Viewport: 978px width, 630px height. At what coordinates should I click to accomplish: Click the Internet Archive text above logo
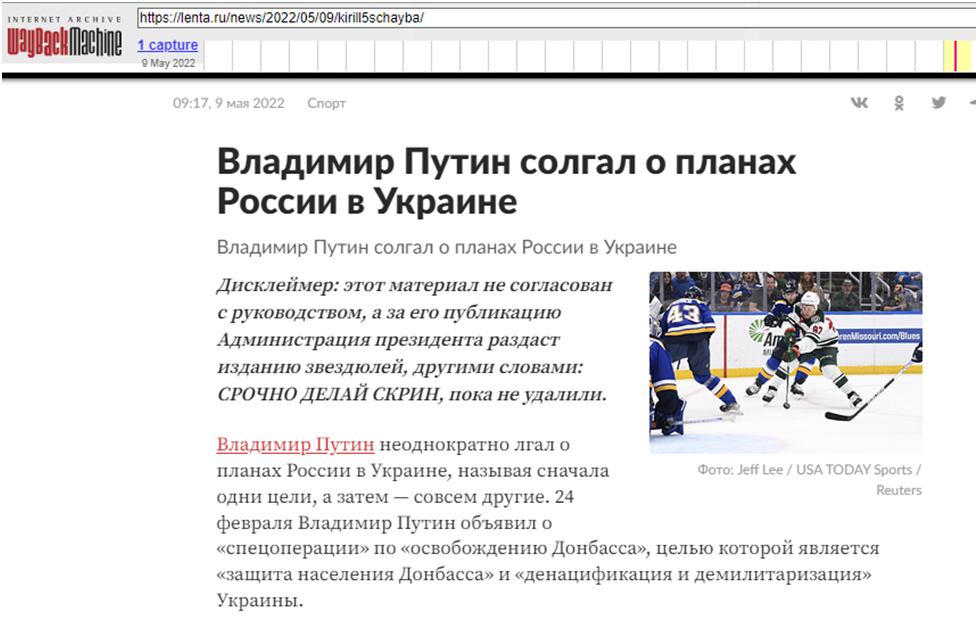click(64, 19)
